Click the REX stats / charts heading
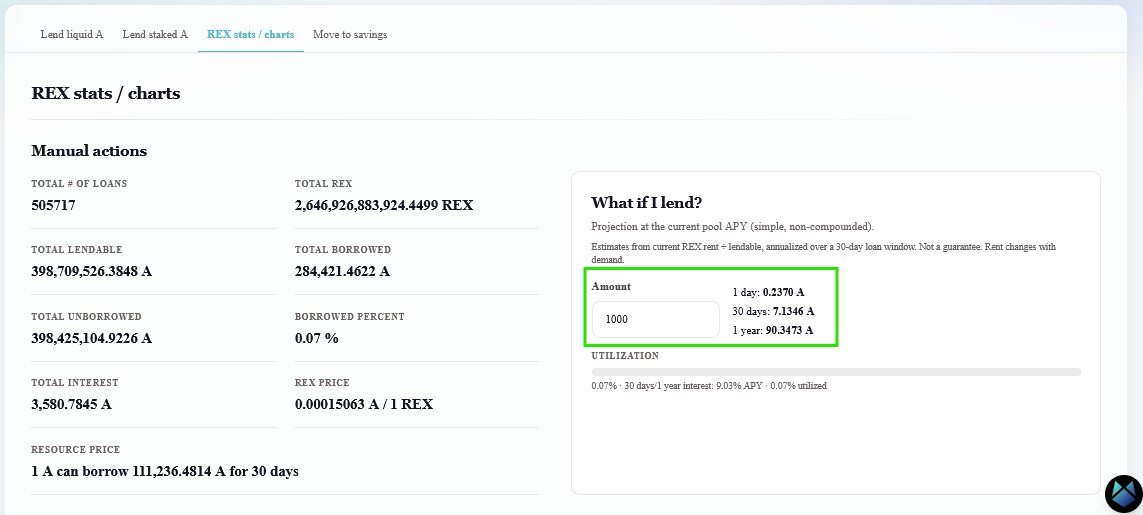Screen dimensions: 1143x515 coord(106,93)
